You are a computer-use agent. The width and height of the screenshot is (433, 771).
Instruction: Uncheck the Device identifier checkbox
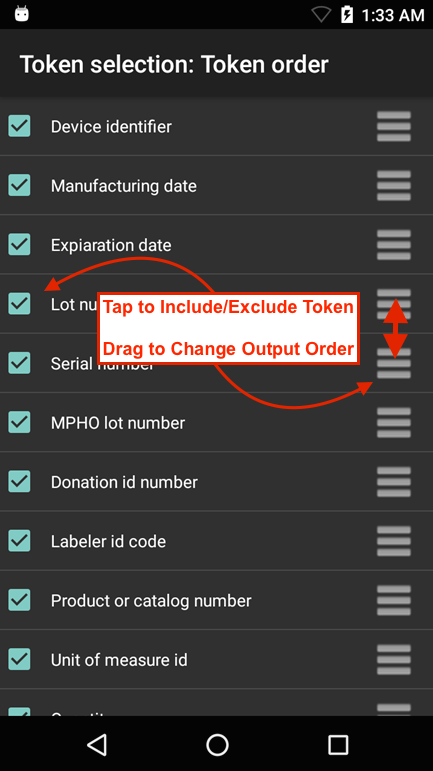pyautogui.click(x=19, y=126)
